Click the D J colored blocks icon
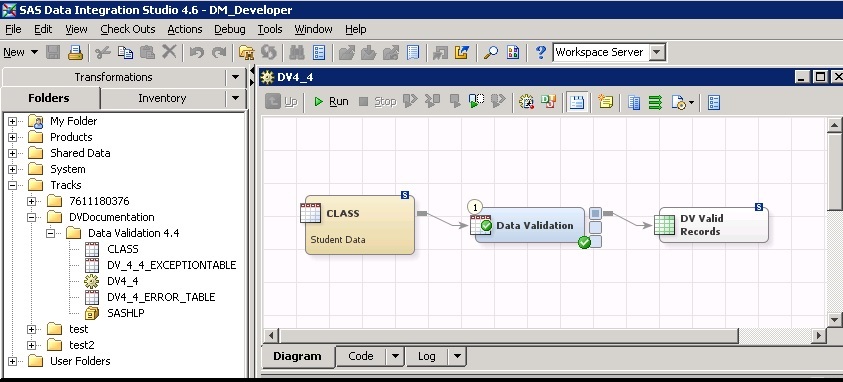This screenshot has width=843, height=382. pos(548,102)
